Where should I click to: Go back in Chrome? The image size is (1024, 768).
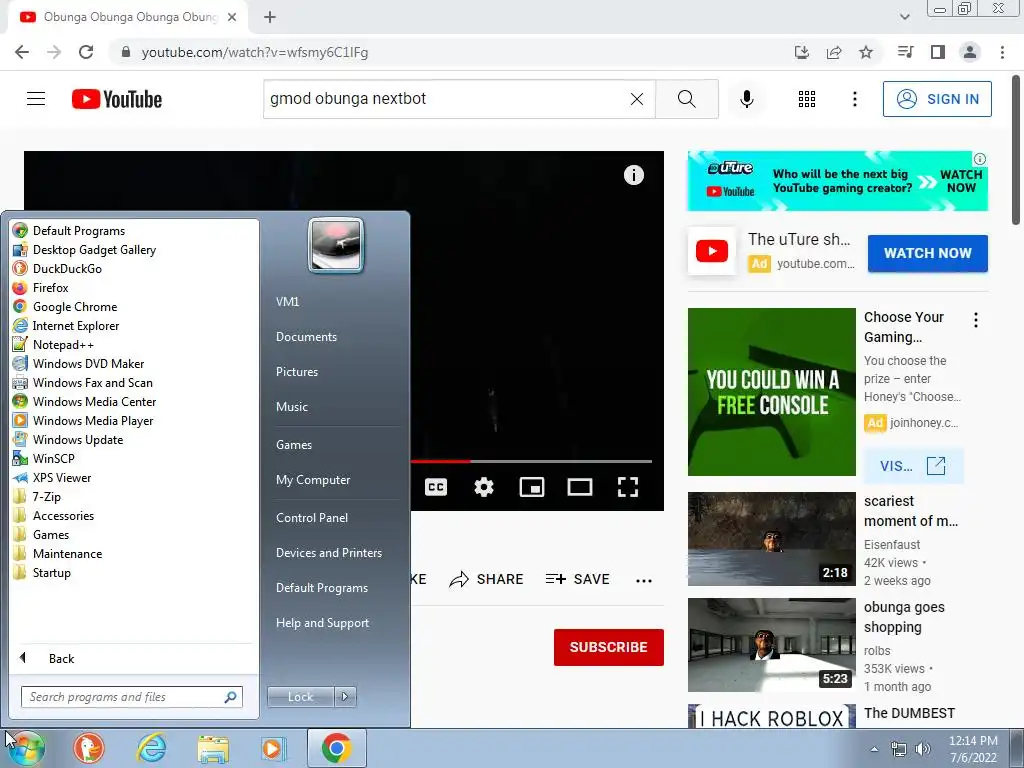pos(22,52)
